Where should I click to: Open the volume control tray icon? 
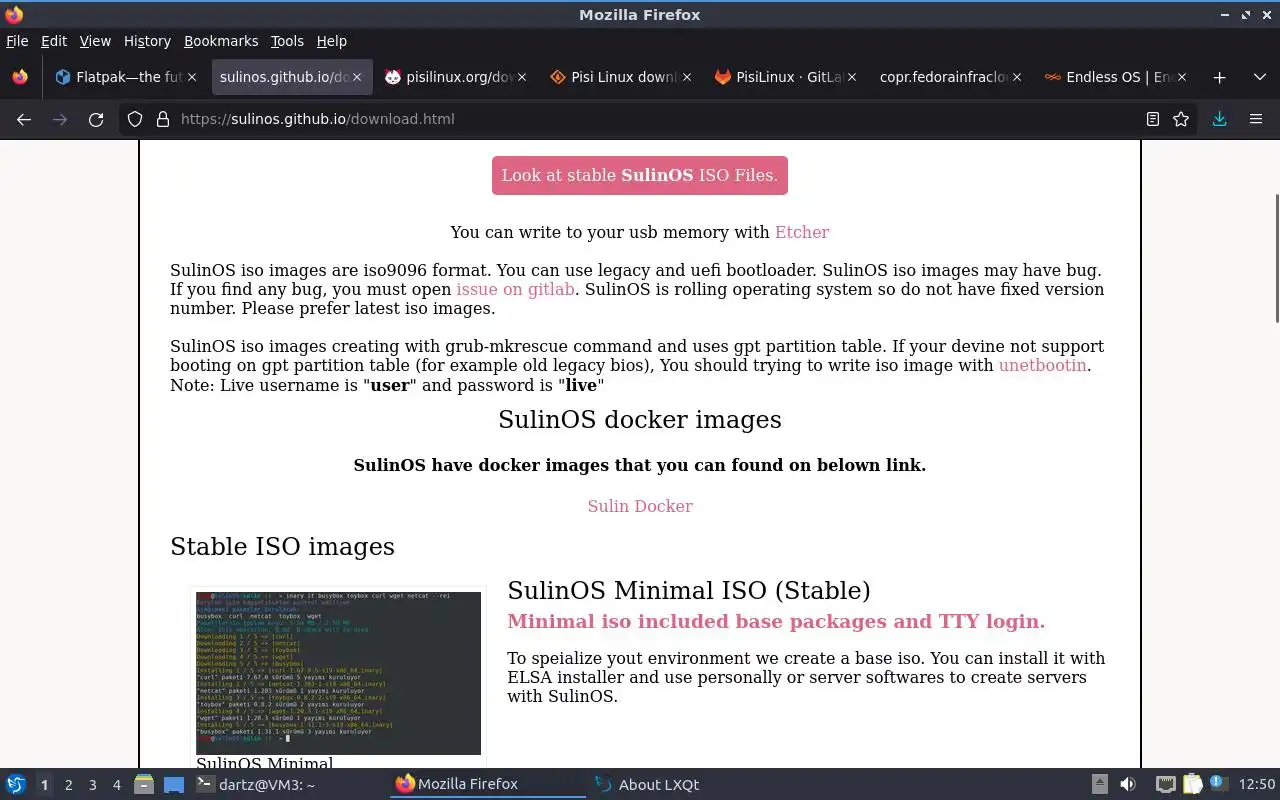(x=1128, y=785)
